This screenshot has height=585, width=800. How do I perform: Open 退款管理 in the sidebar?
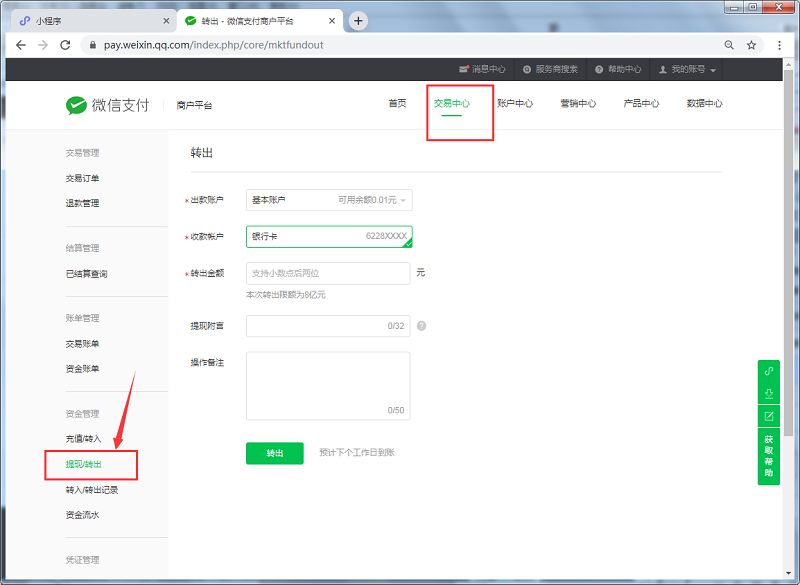pos(82,204)
